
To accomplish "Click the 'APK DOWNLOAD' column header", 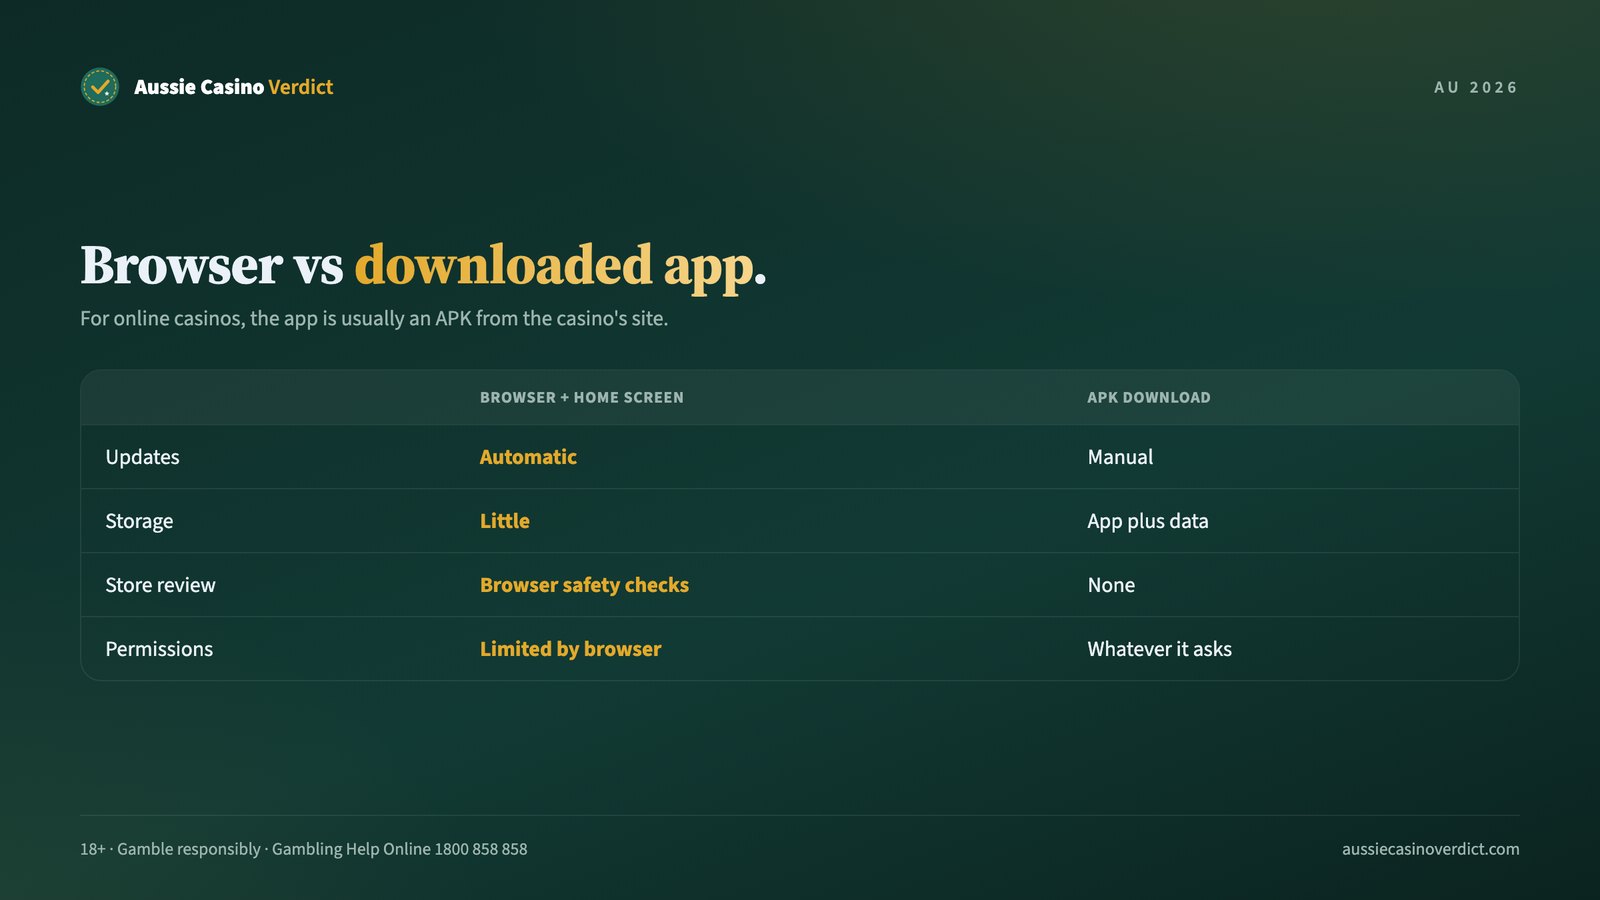I will (x=1149, y=398).
